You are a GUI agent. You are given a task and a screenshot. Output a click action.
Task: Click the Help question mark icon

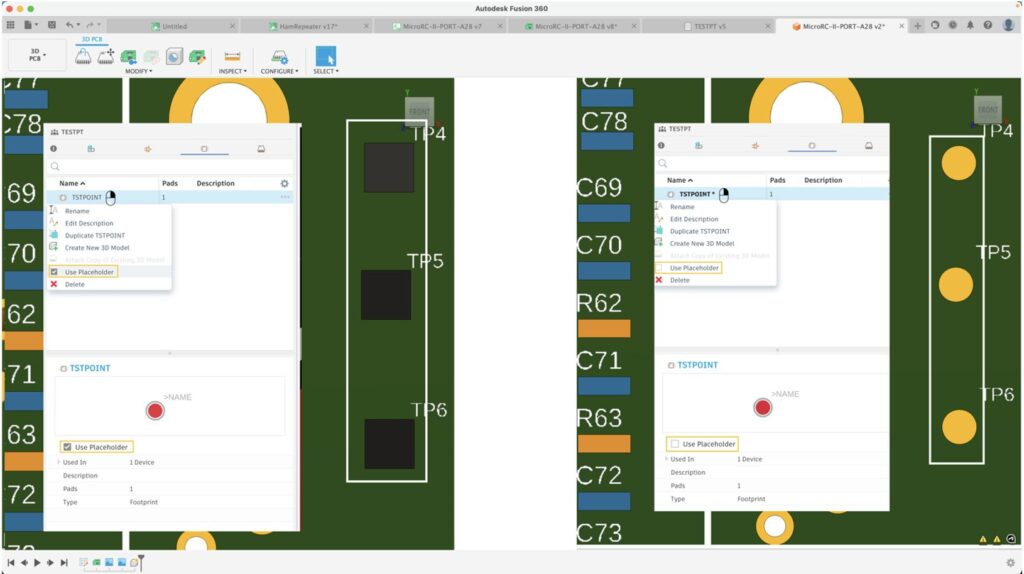click(x=987, y=25)
